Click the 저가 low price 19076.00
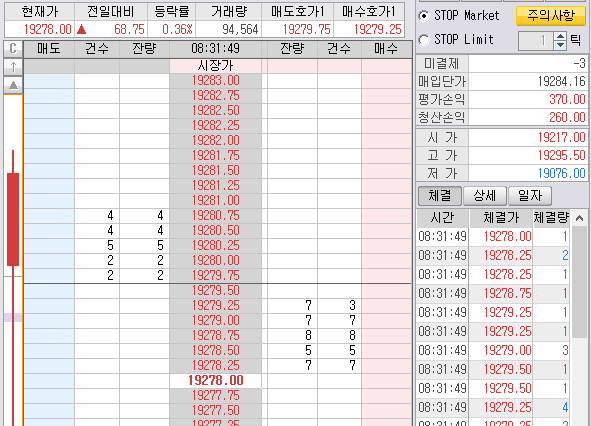591x426 pixels. [562, 174]
